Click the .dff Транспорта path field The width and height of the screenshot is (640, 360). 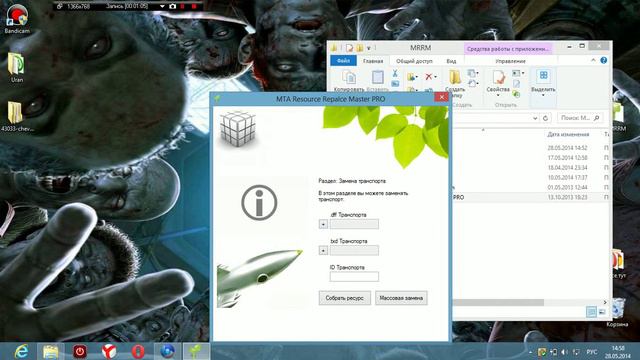pyautogui.click(x=354, y=224)
